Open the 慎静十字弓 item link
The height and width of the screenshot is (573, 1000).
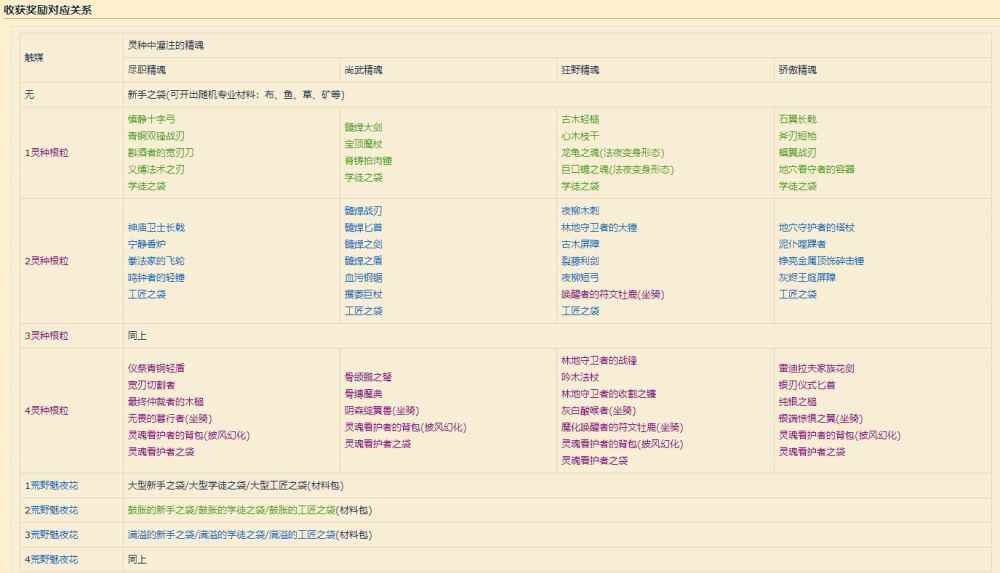(151, 119)
